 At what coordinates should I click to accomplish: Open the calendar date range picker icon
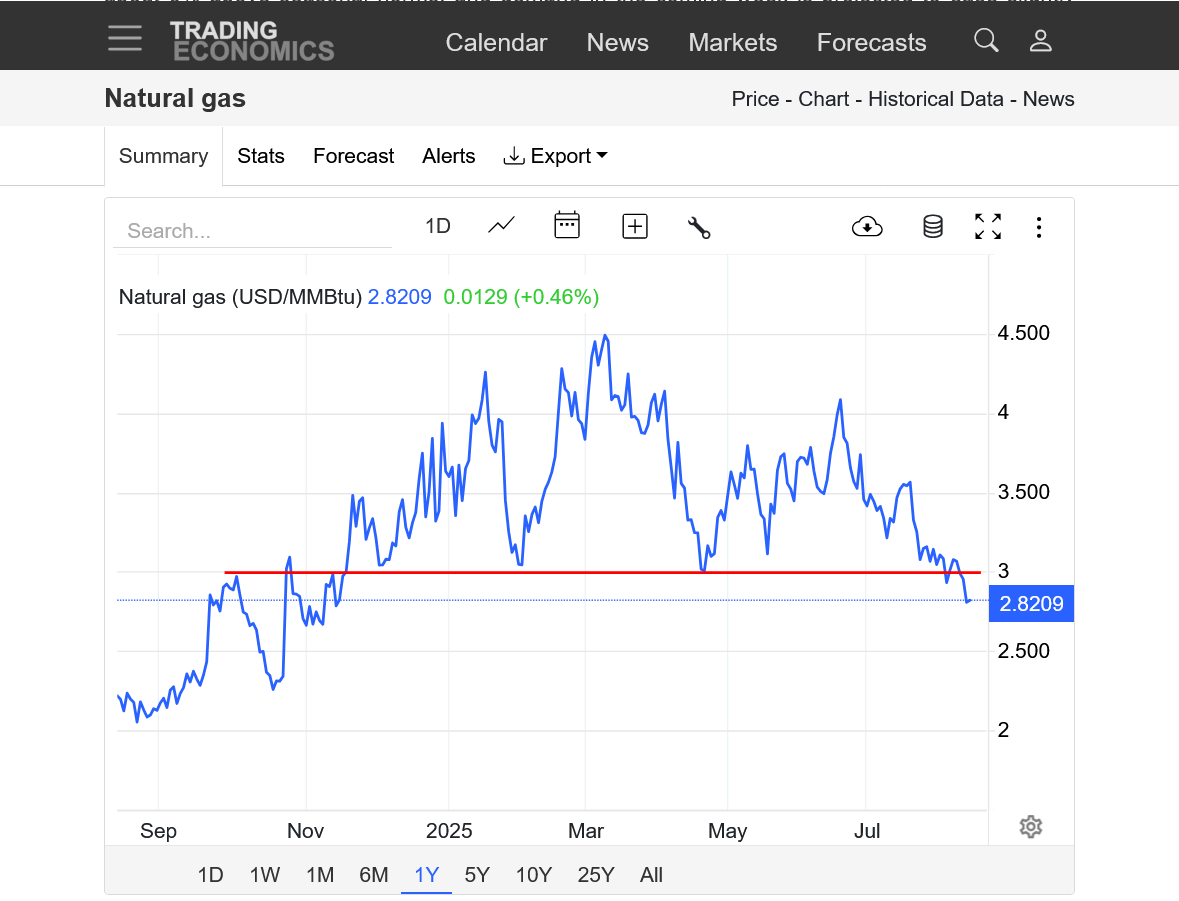567,226
